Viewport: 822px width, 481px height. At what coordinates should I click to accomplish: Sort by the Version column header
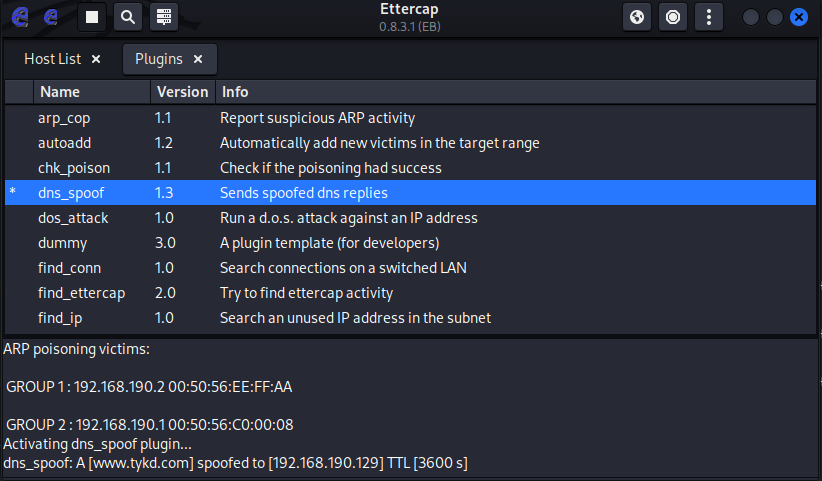(x=182, y=92)
